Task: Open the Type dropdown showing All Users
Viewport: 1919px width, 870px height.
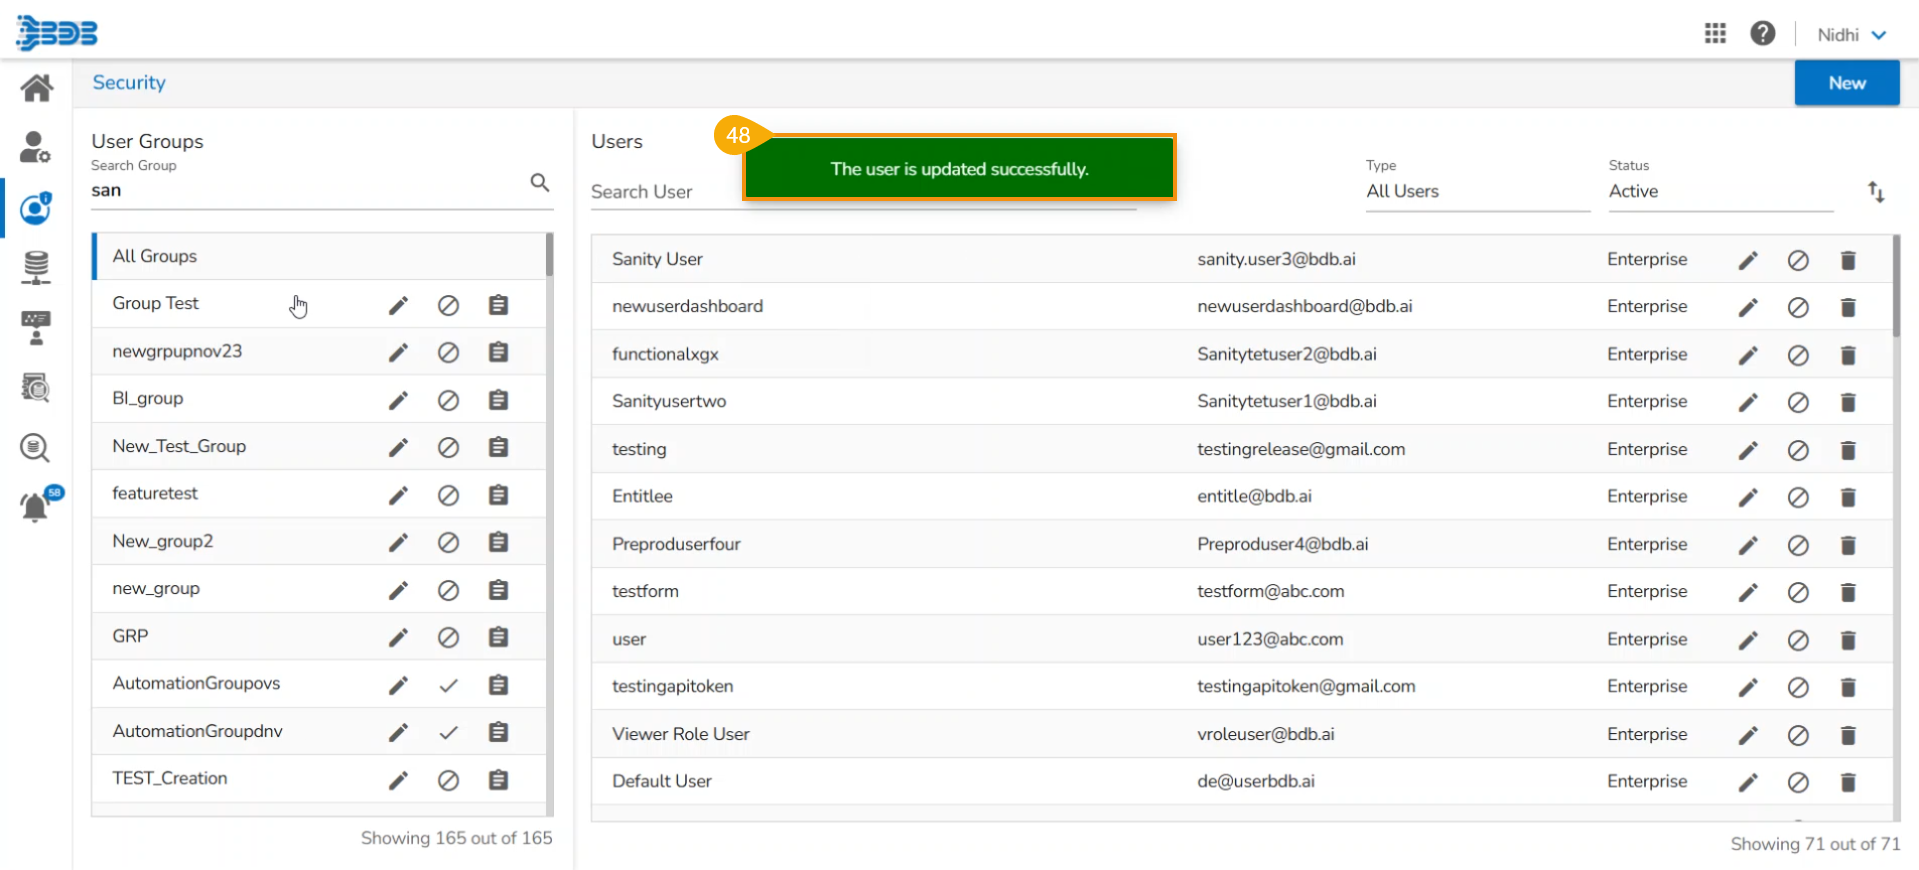Action: (x=1476, y=191)
